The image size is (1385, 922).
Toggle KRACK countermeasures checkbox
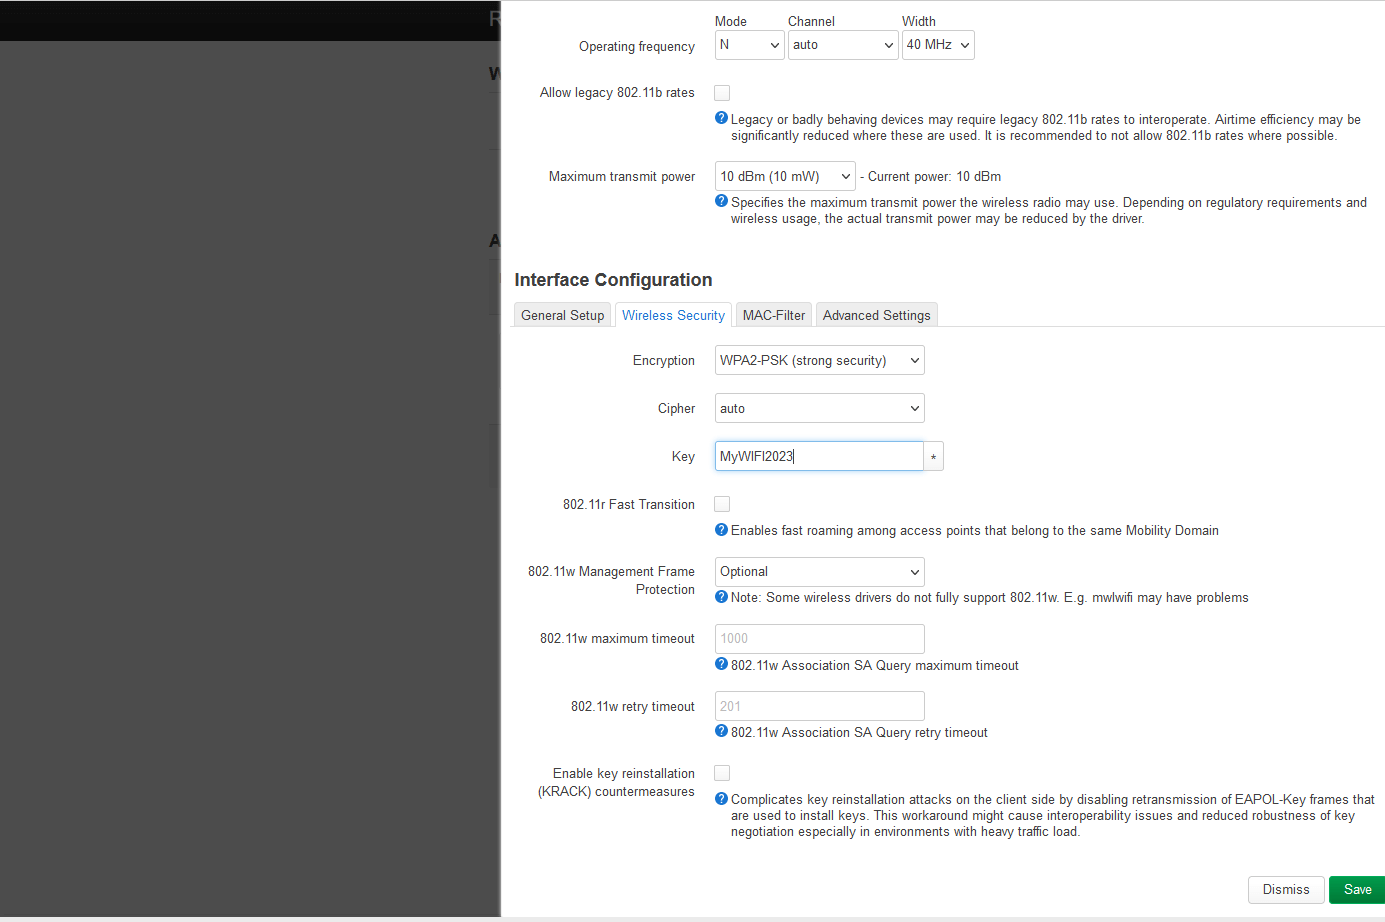tap(722, 773)
